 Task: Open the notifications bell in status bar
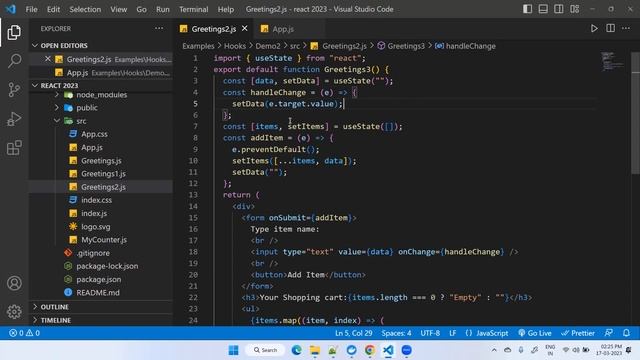click(x=626, y=333)
